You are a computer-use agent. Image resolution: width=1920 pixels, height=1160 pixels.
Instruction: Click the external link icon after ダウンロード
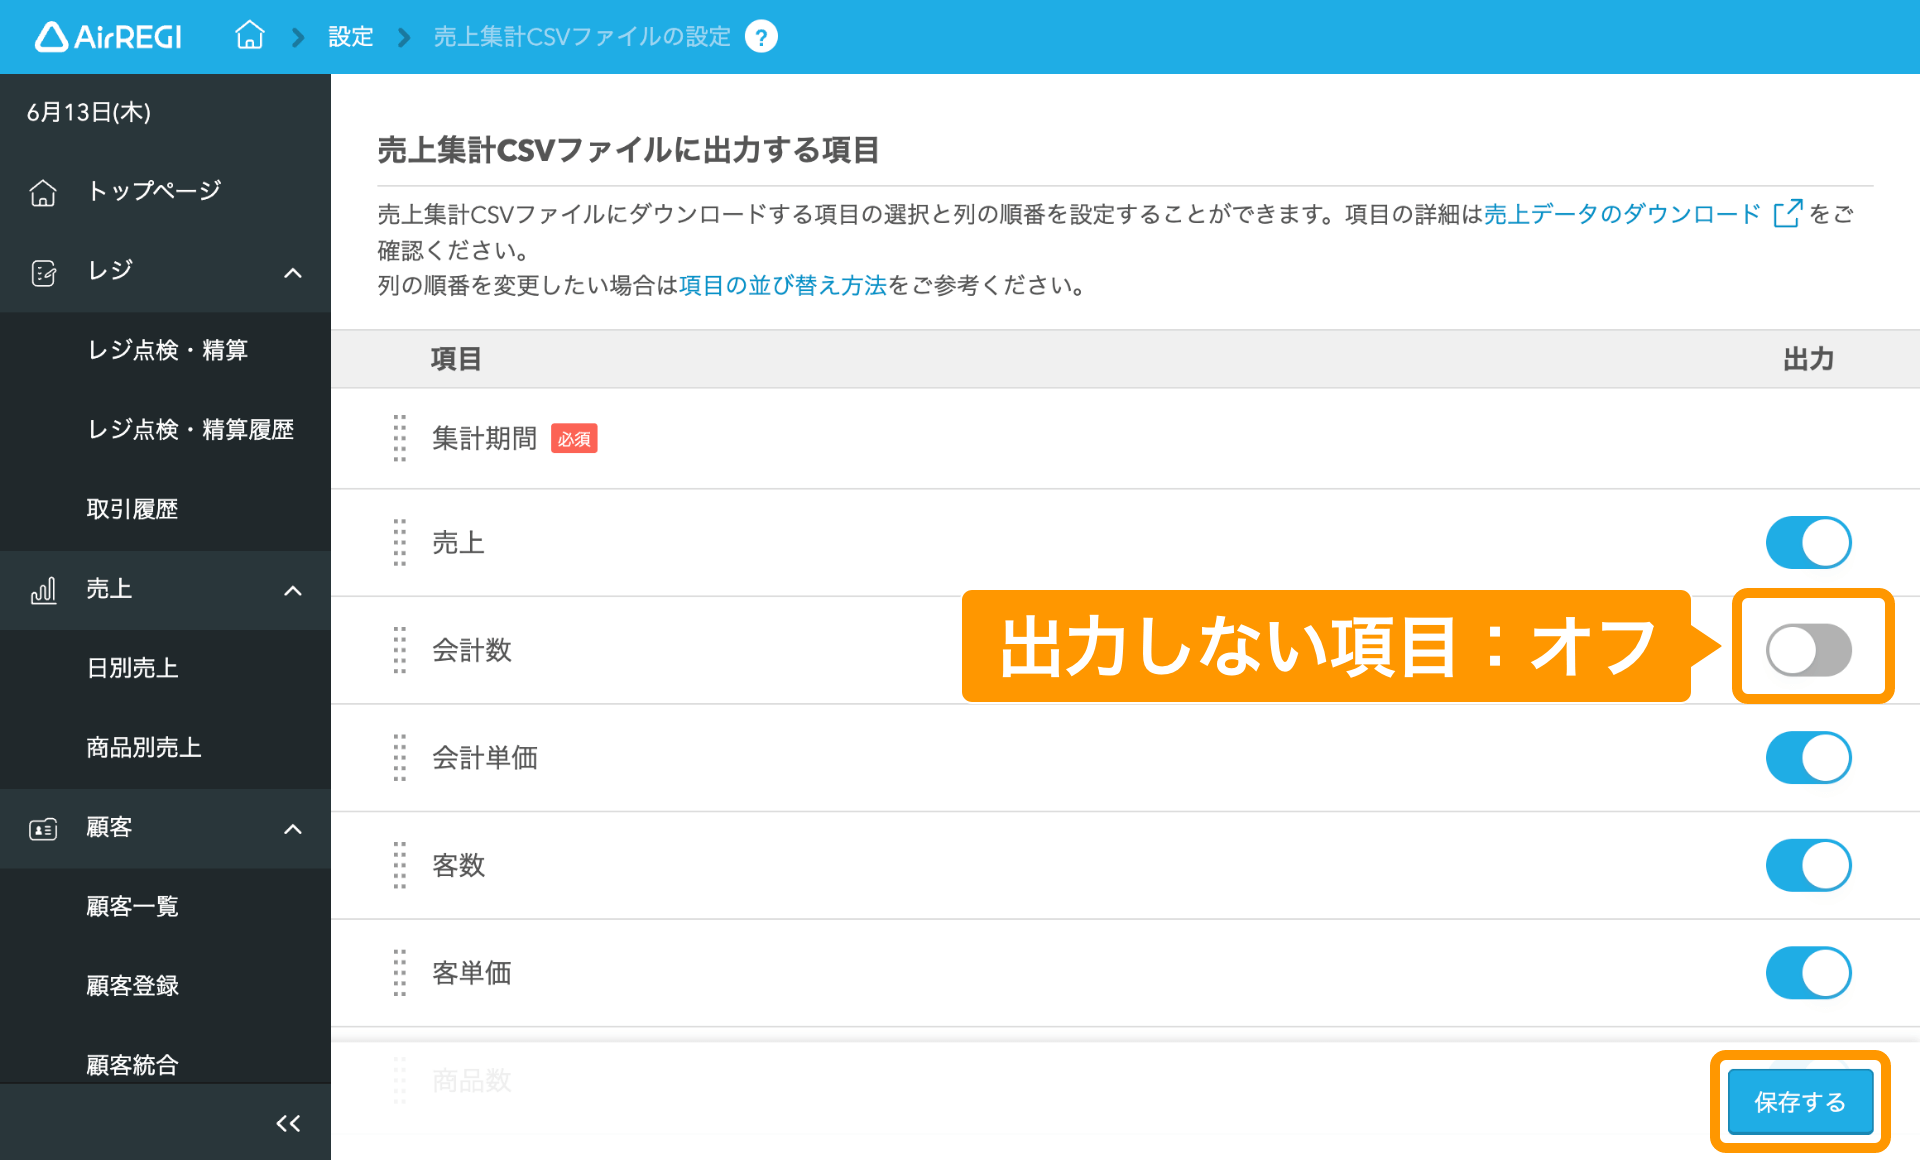click(x=1787, y=213)
